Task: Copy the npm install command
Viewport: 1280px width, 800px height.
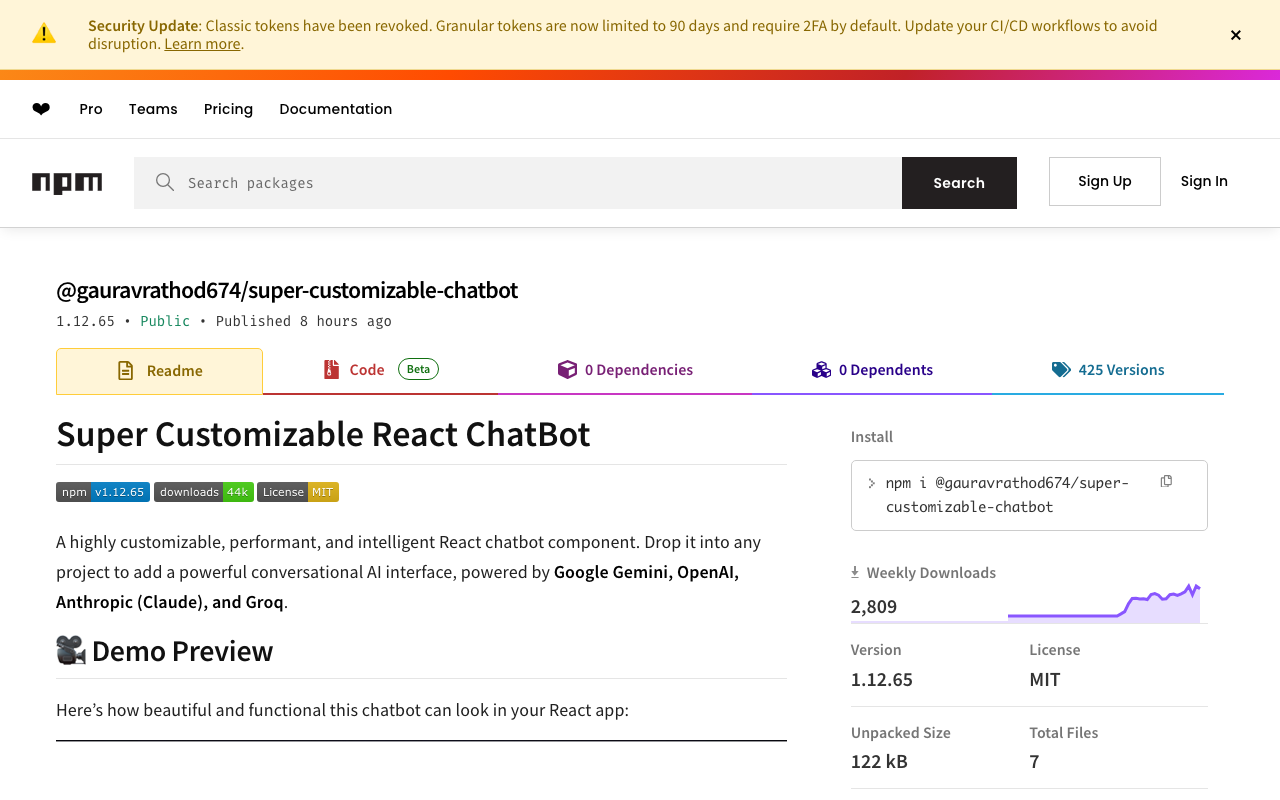Action: (1166, 482)
